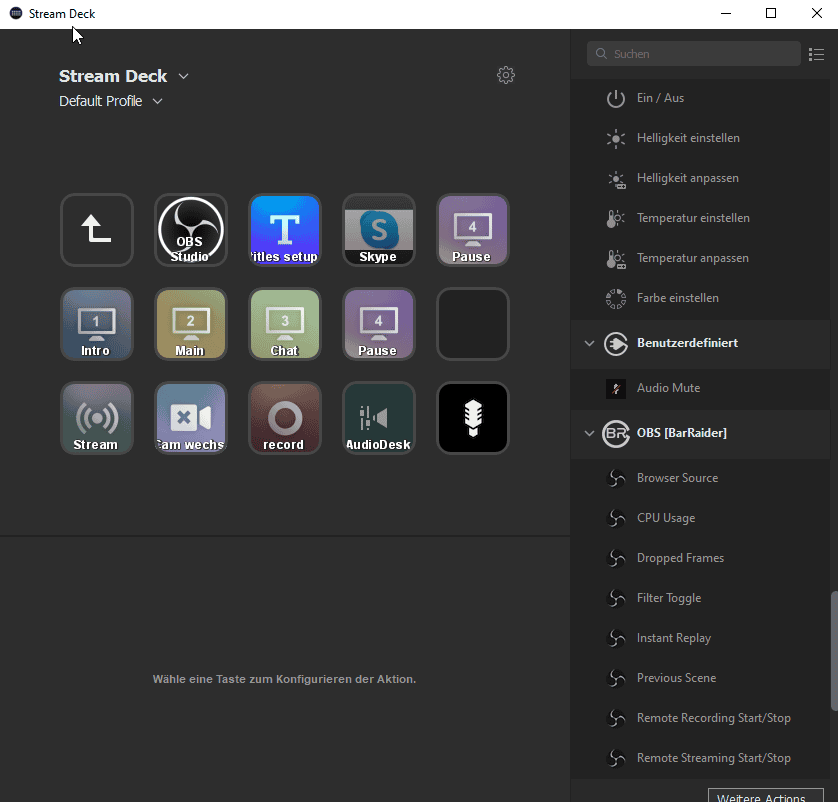Click the actions list scrollbar
This screenshot has height=802, width=838.
click(834, 651)
